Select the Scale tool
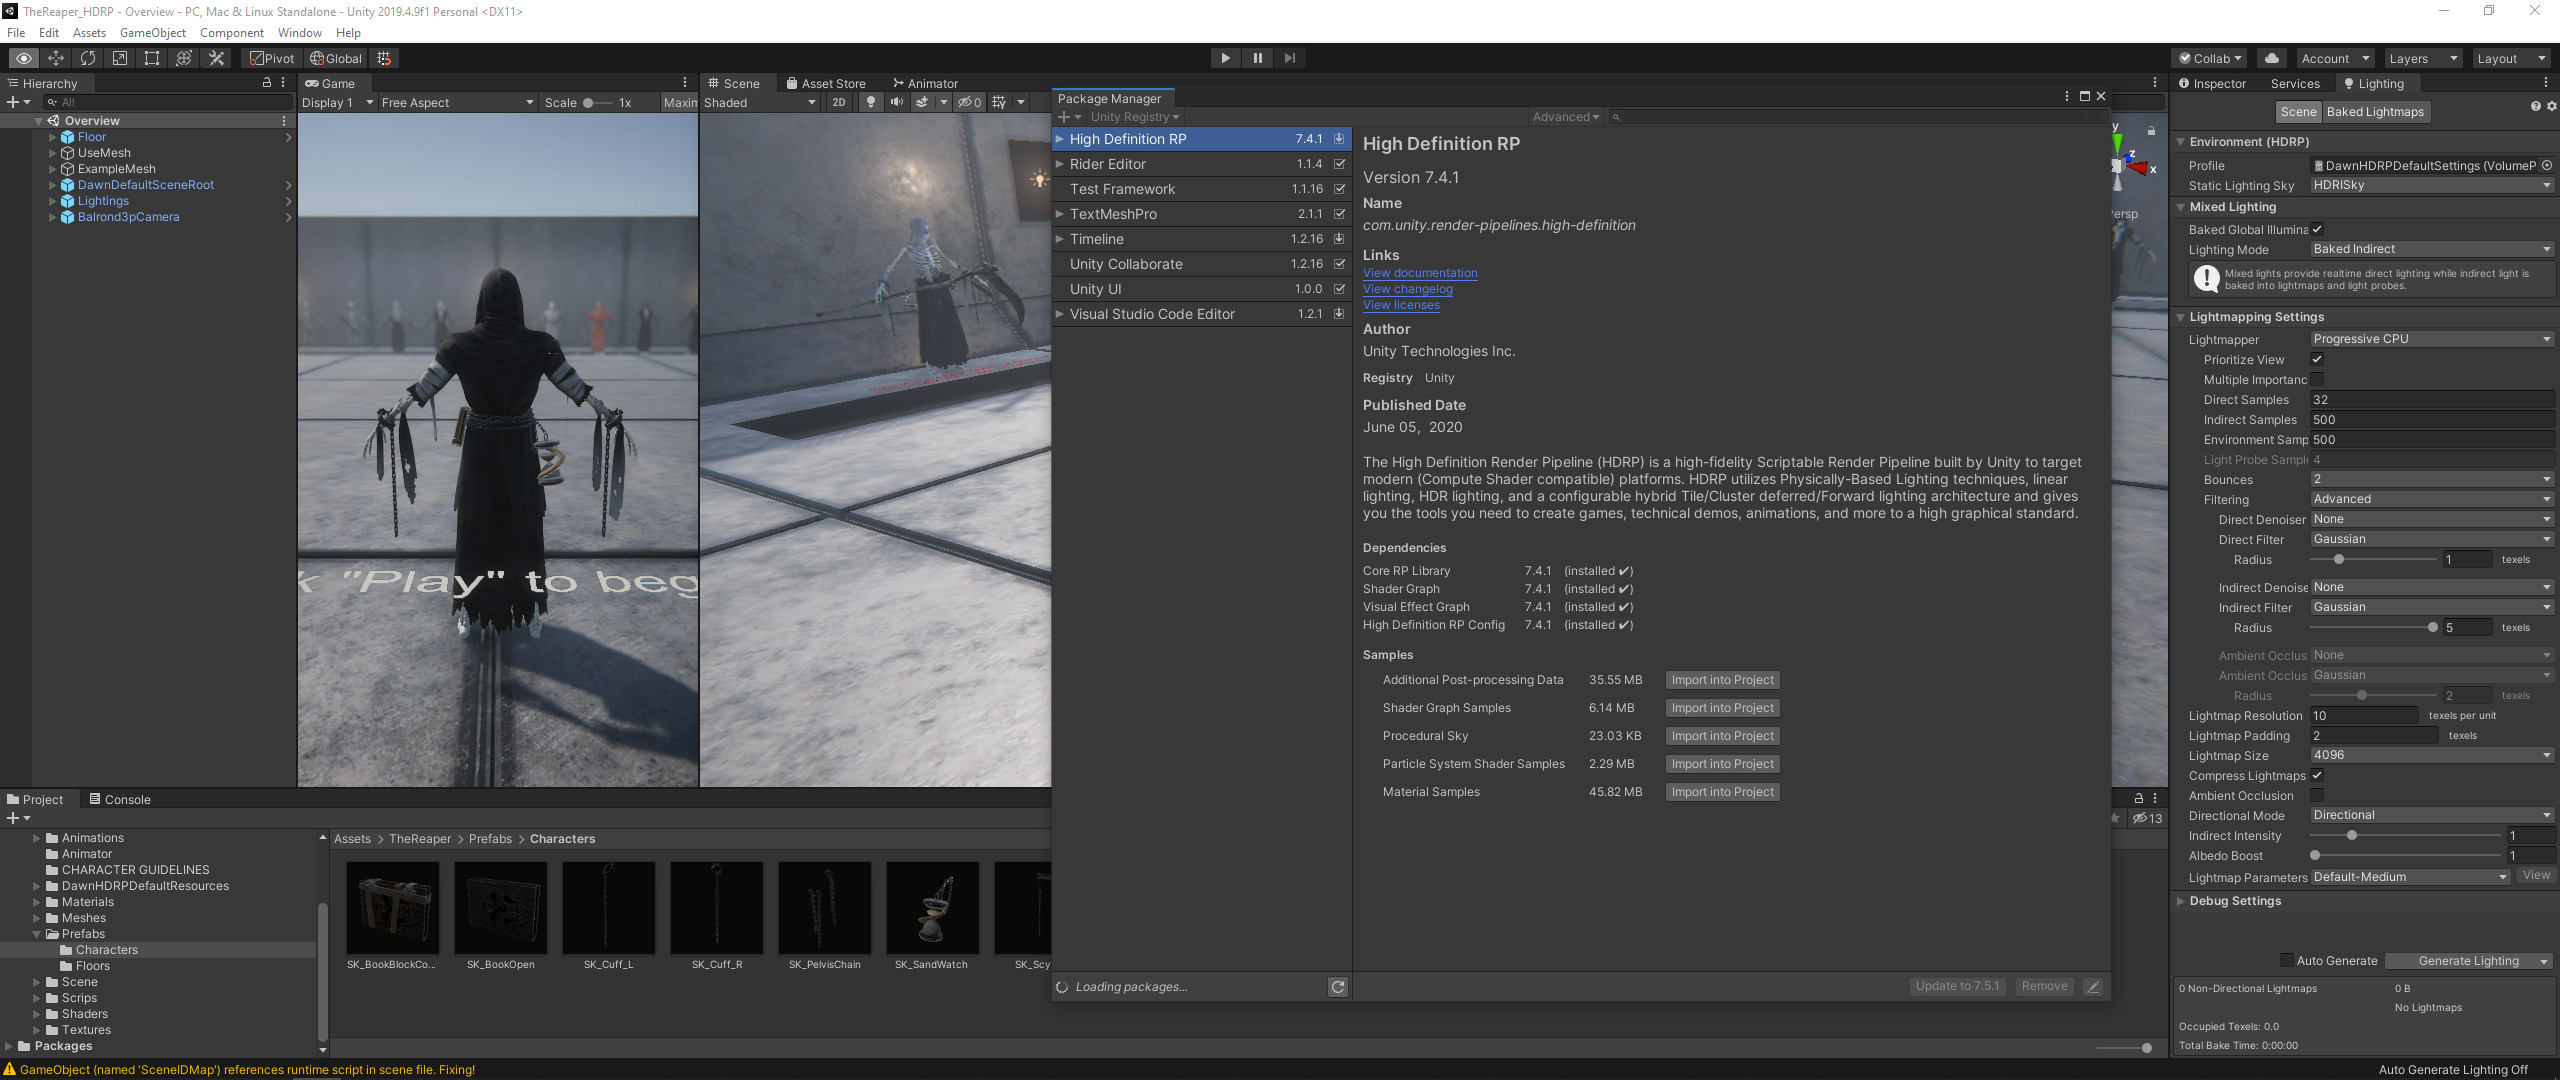Screen dimensions: 2560x1080 [120, 58]
